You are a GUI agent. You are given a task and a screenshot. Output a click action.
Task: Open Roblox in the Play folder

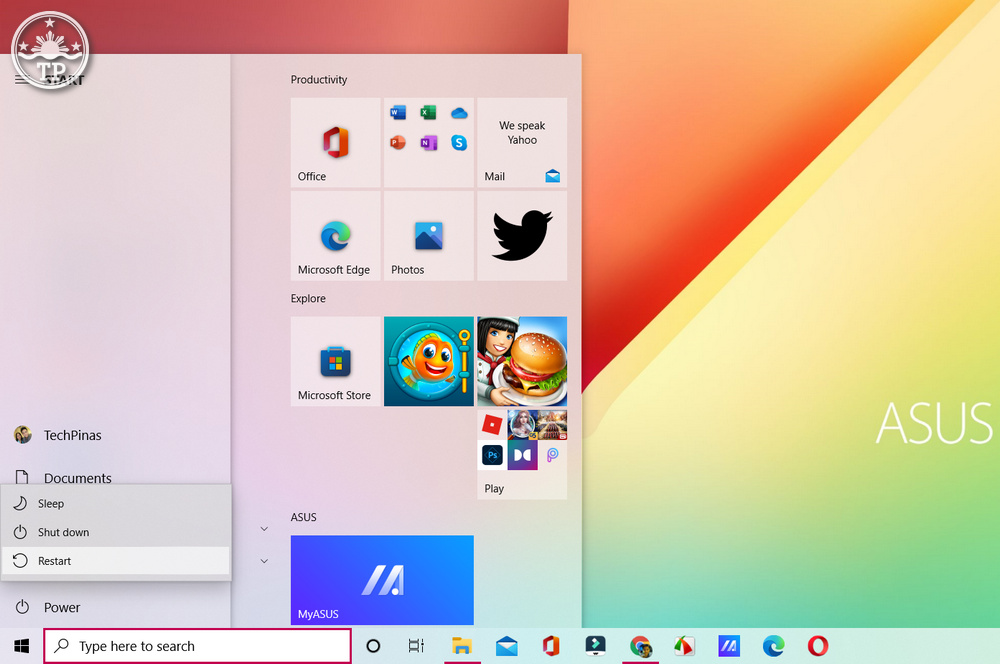(x=492, y=425)
